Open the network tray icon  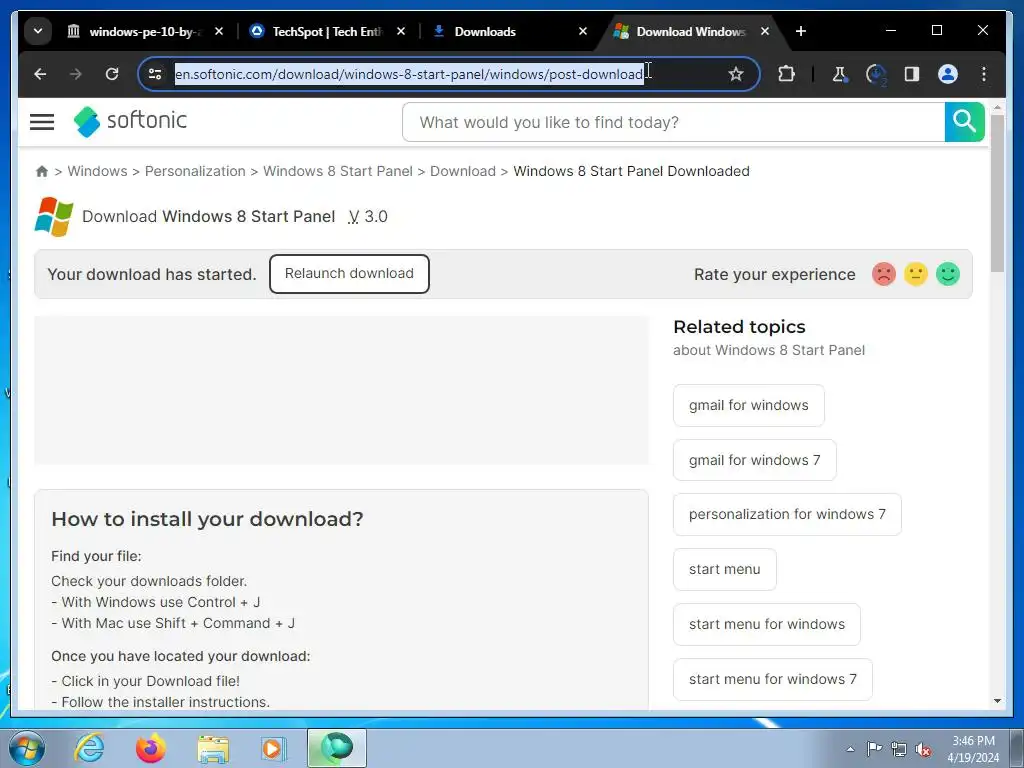(899, 749)
